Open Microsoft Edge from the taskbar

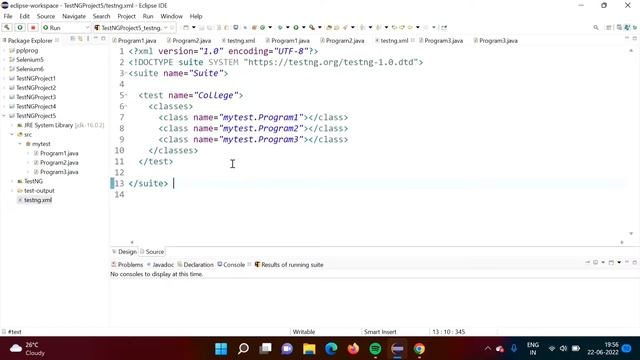[331, 349]
